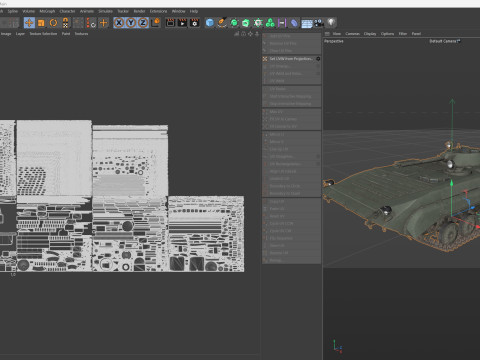Select the Scale tool

(41, 23)
